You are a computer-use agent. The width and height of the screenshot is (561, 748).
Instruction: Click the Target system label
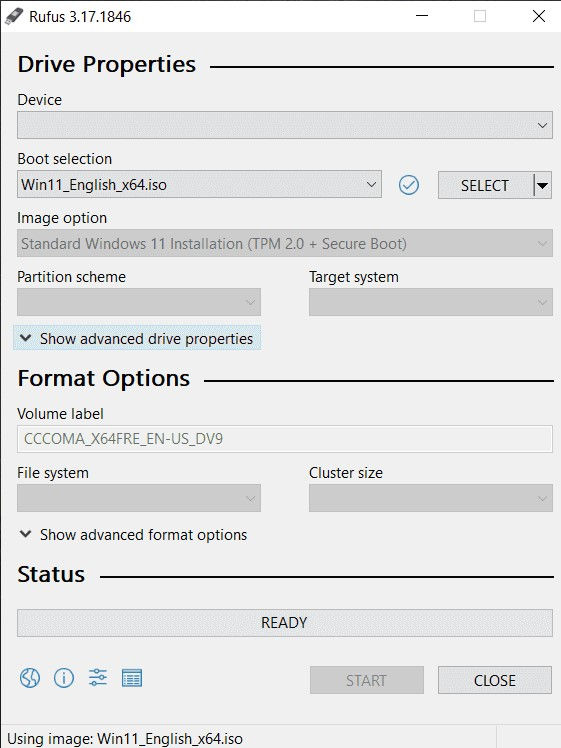tap(354, 277)
